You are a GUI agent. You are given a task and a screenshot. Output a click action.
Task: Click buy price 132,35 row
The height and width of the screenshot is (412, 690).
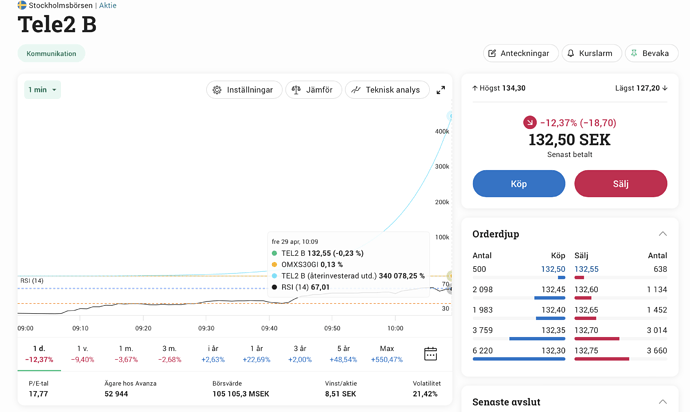point(553,330)
